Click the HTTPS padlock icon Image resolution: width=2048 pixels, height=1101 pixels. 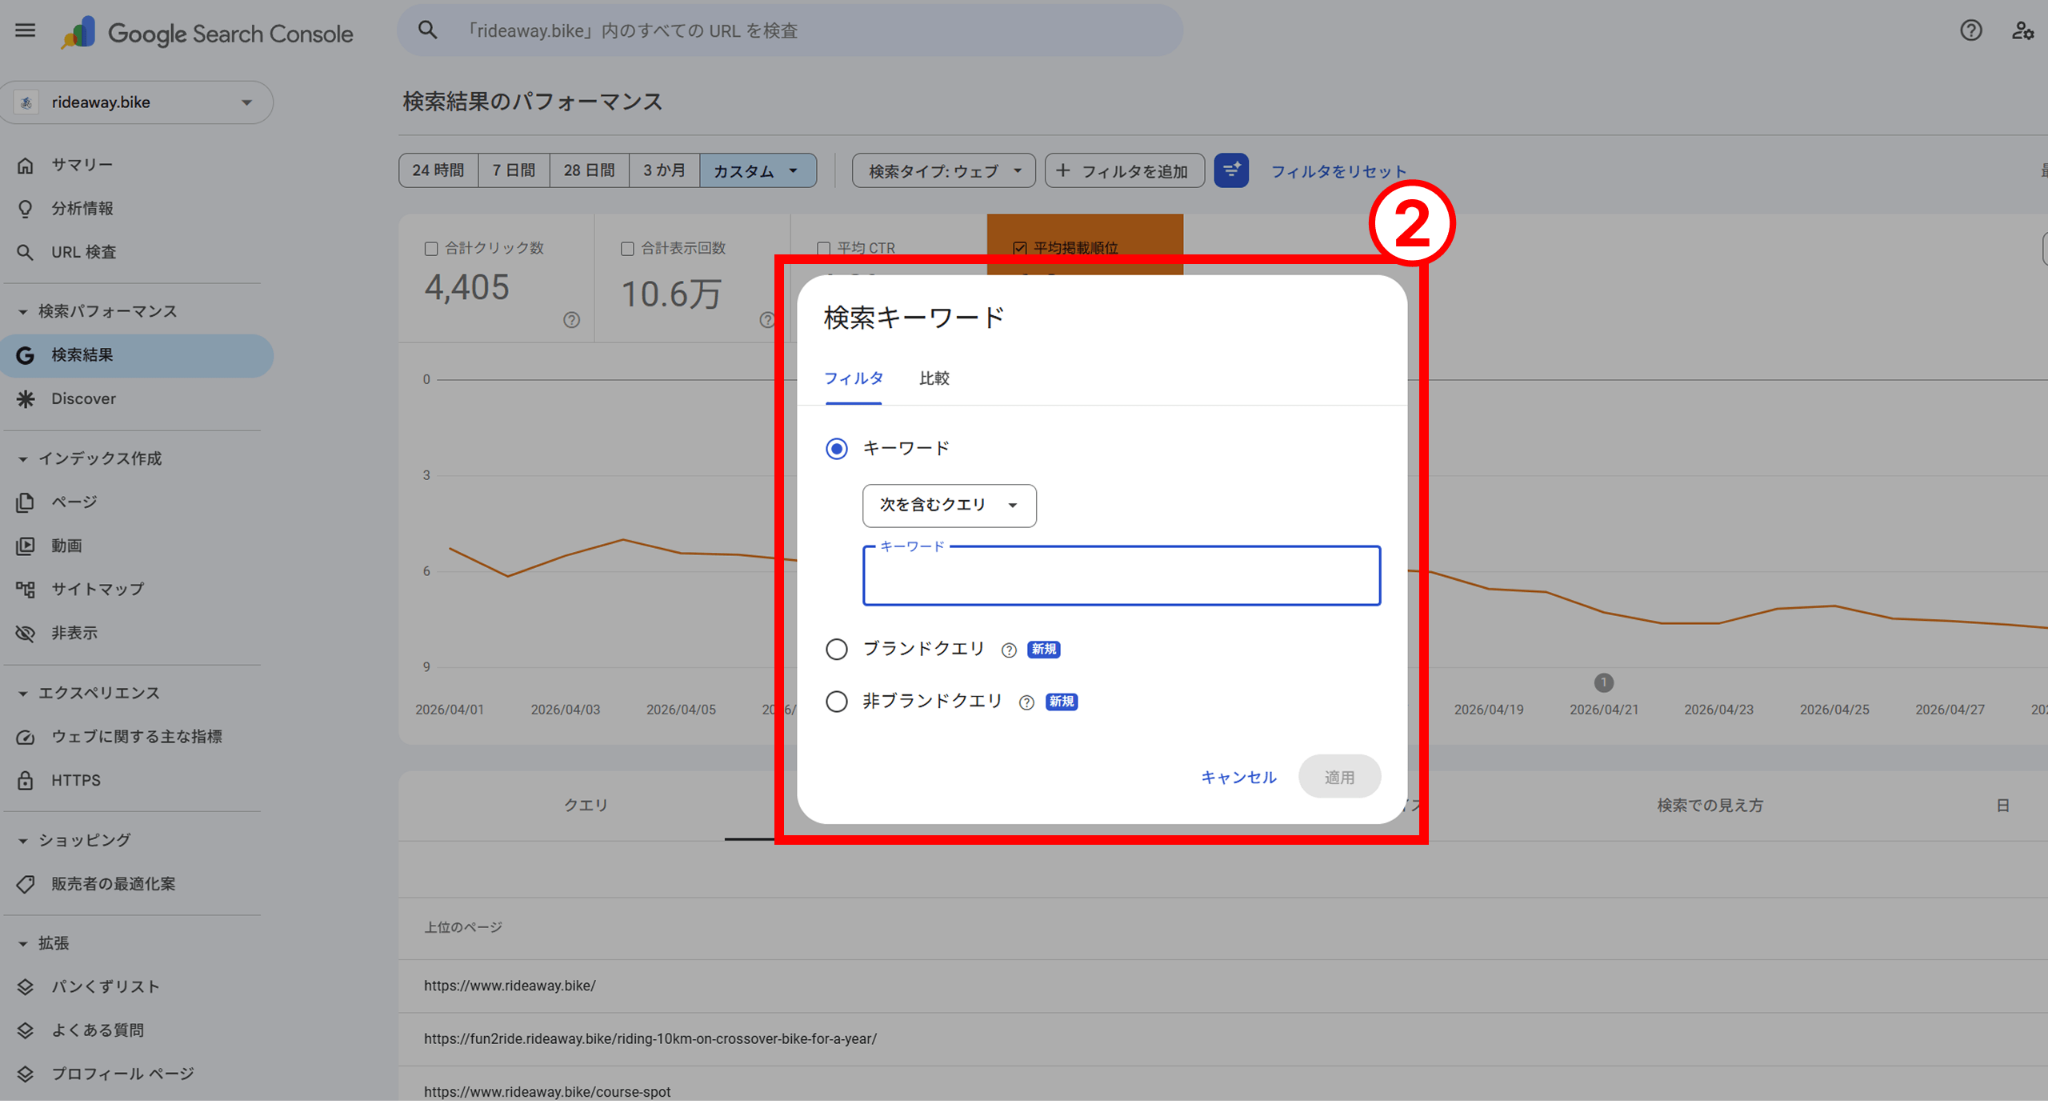[x=25, y=780]
